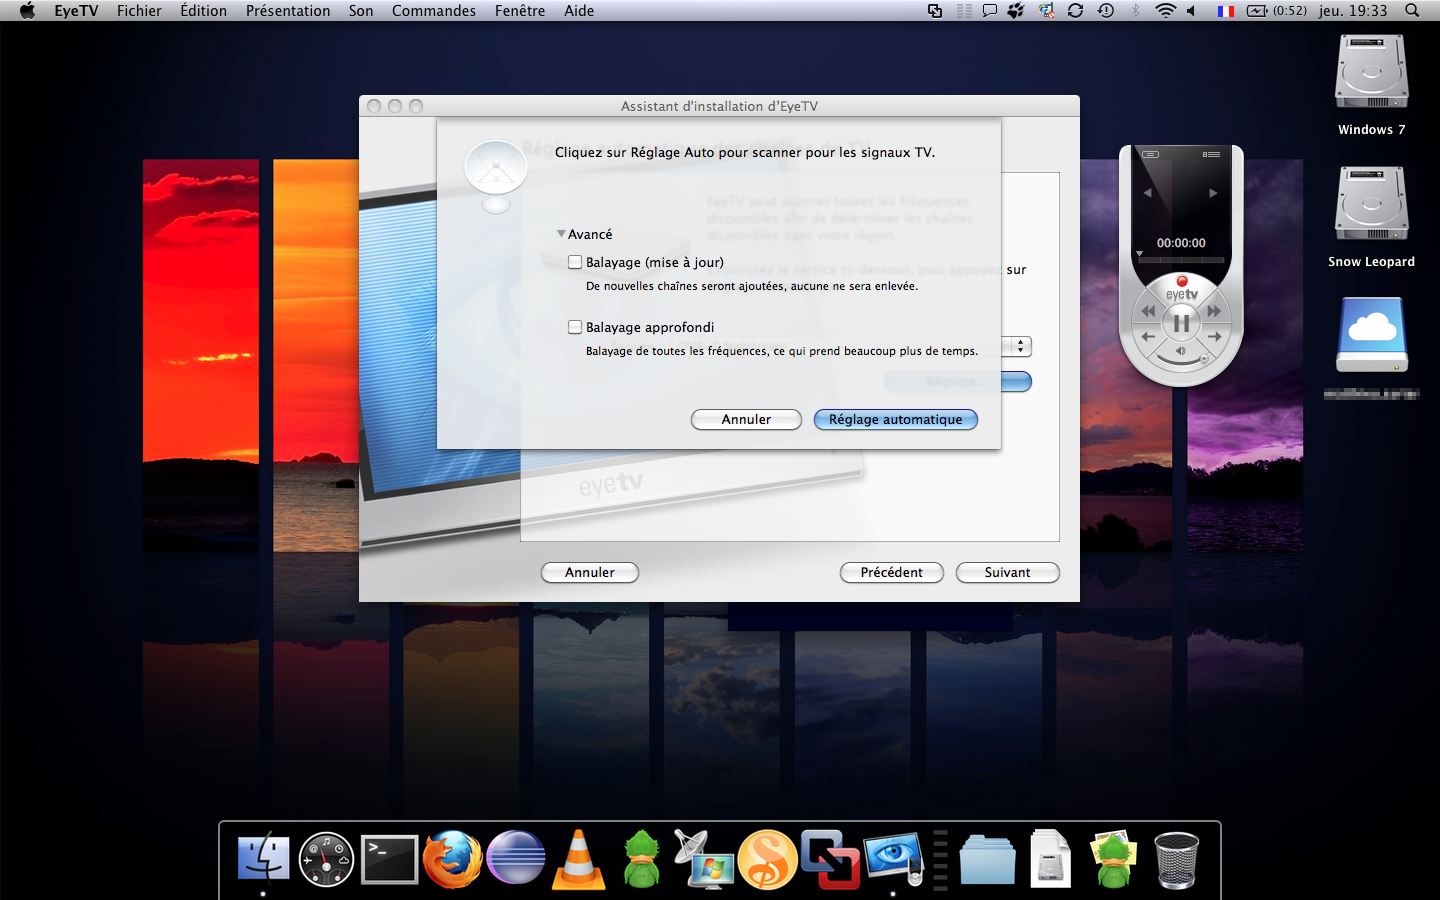Click Réglage automatique button
This screenshot has width=1440, height=900.
896,420
